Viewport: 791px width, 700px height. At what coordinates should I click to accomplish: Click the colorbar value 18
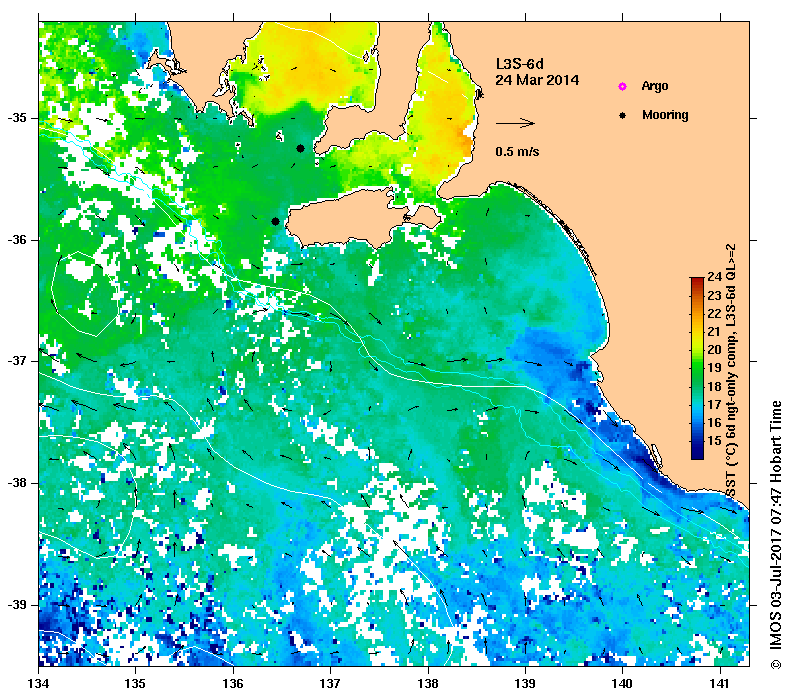714,386
